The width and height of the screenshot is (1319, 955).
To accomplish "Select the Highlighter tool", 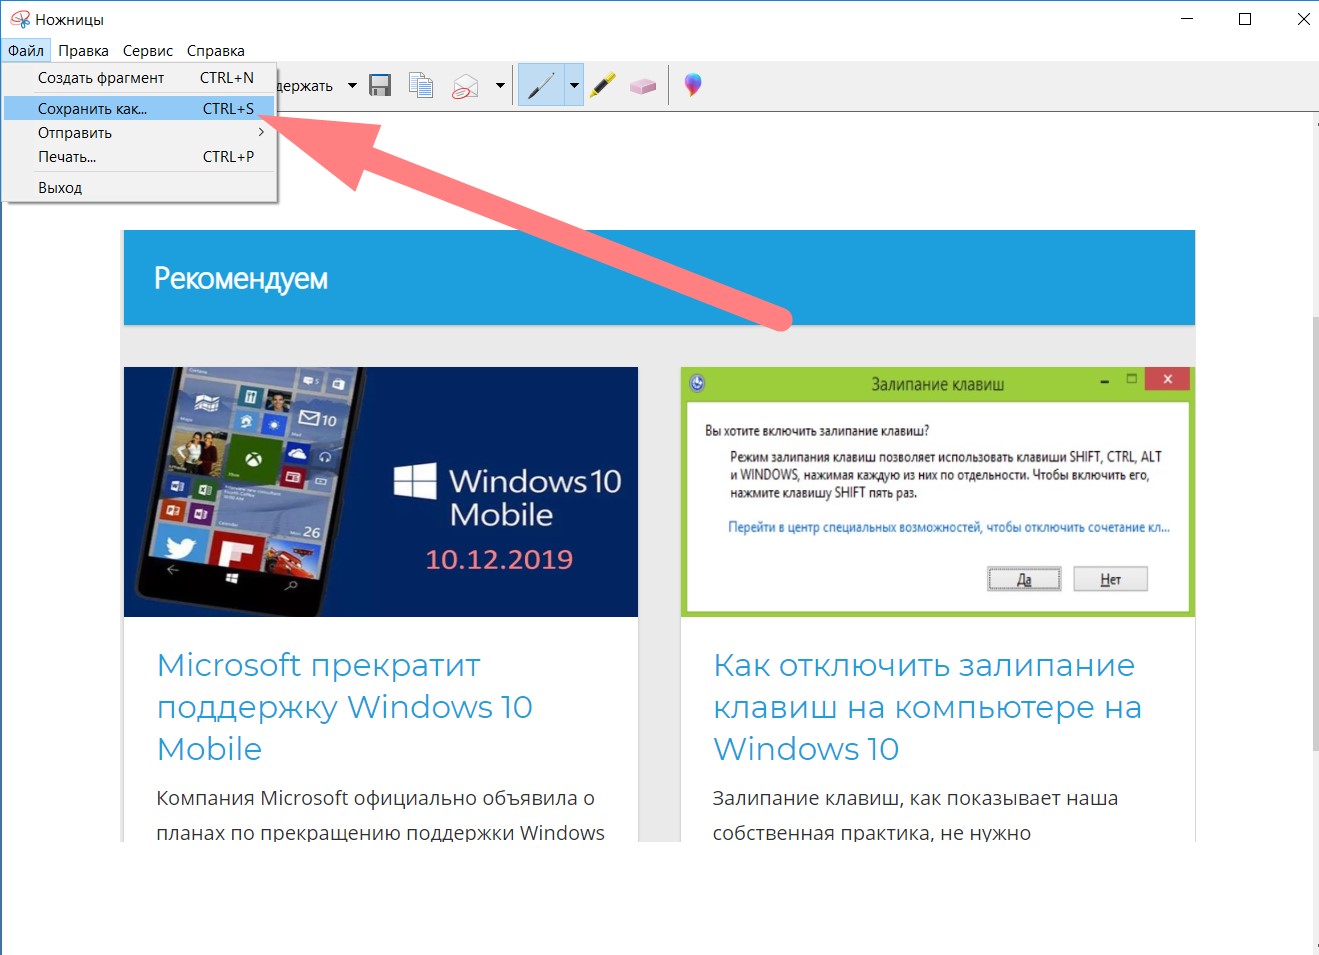I will [x=602, y=86].
